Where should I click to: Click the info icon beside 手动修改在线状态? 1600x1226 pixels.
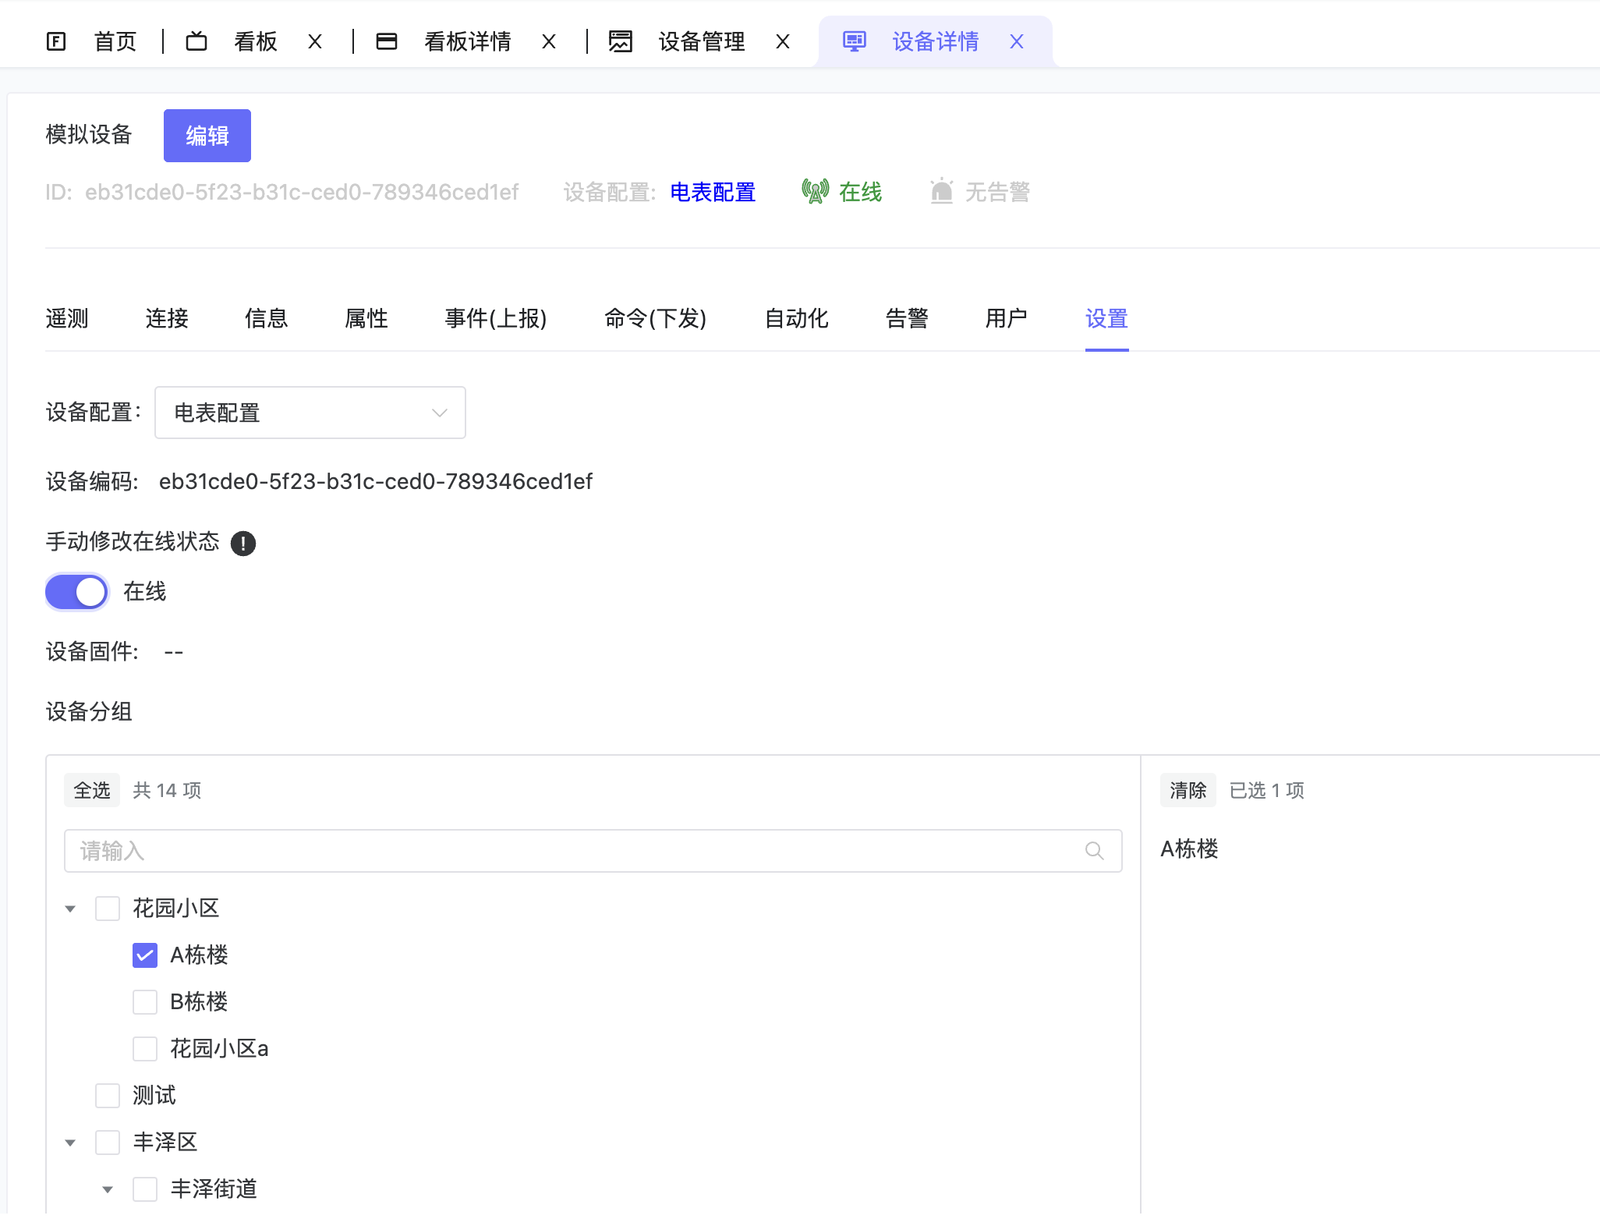pos(243,543)
